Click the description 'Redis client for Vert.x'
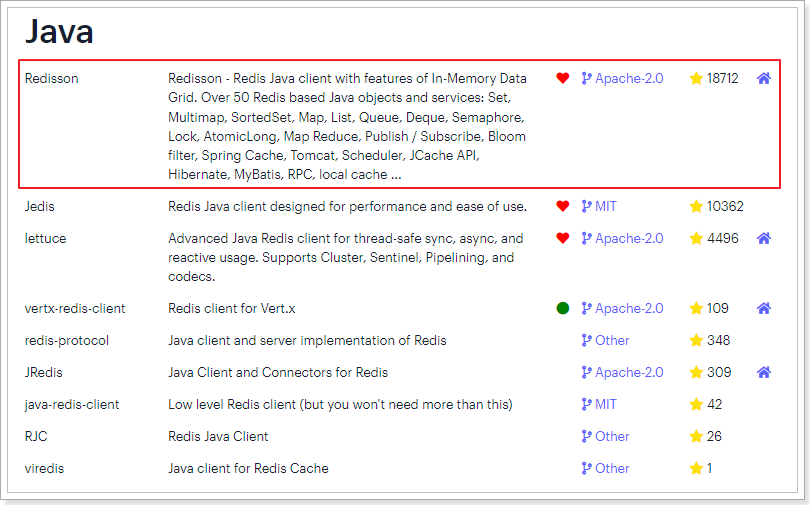The image size is (810, 505). coord(232,309)
